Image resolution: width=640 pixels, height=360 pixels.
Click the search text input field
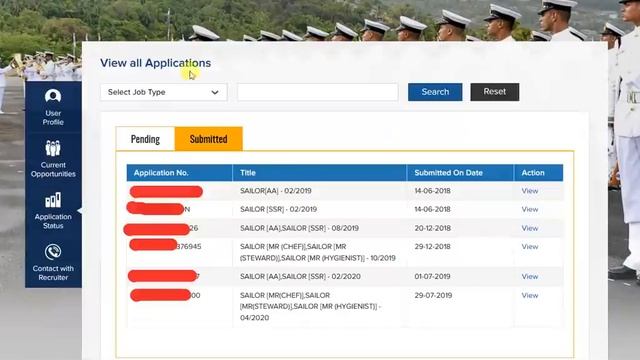click(x=318, y=92)
